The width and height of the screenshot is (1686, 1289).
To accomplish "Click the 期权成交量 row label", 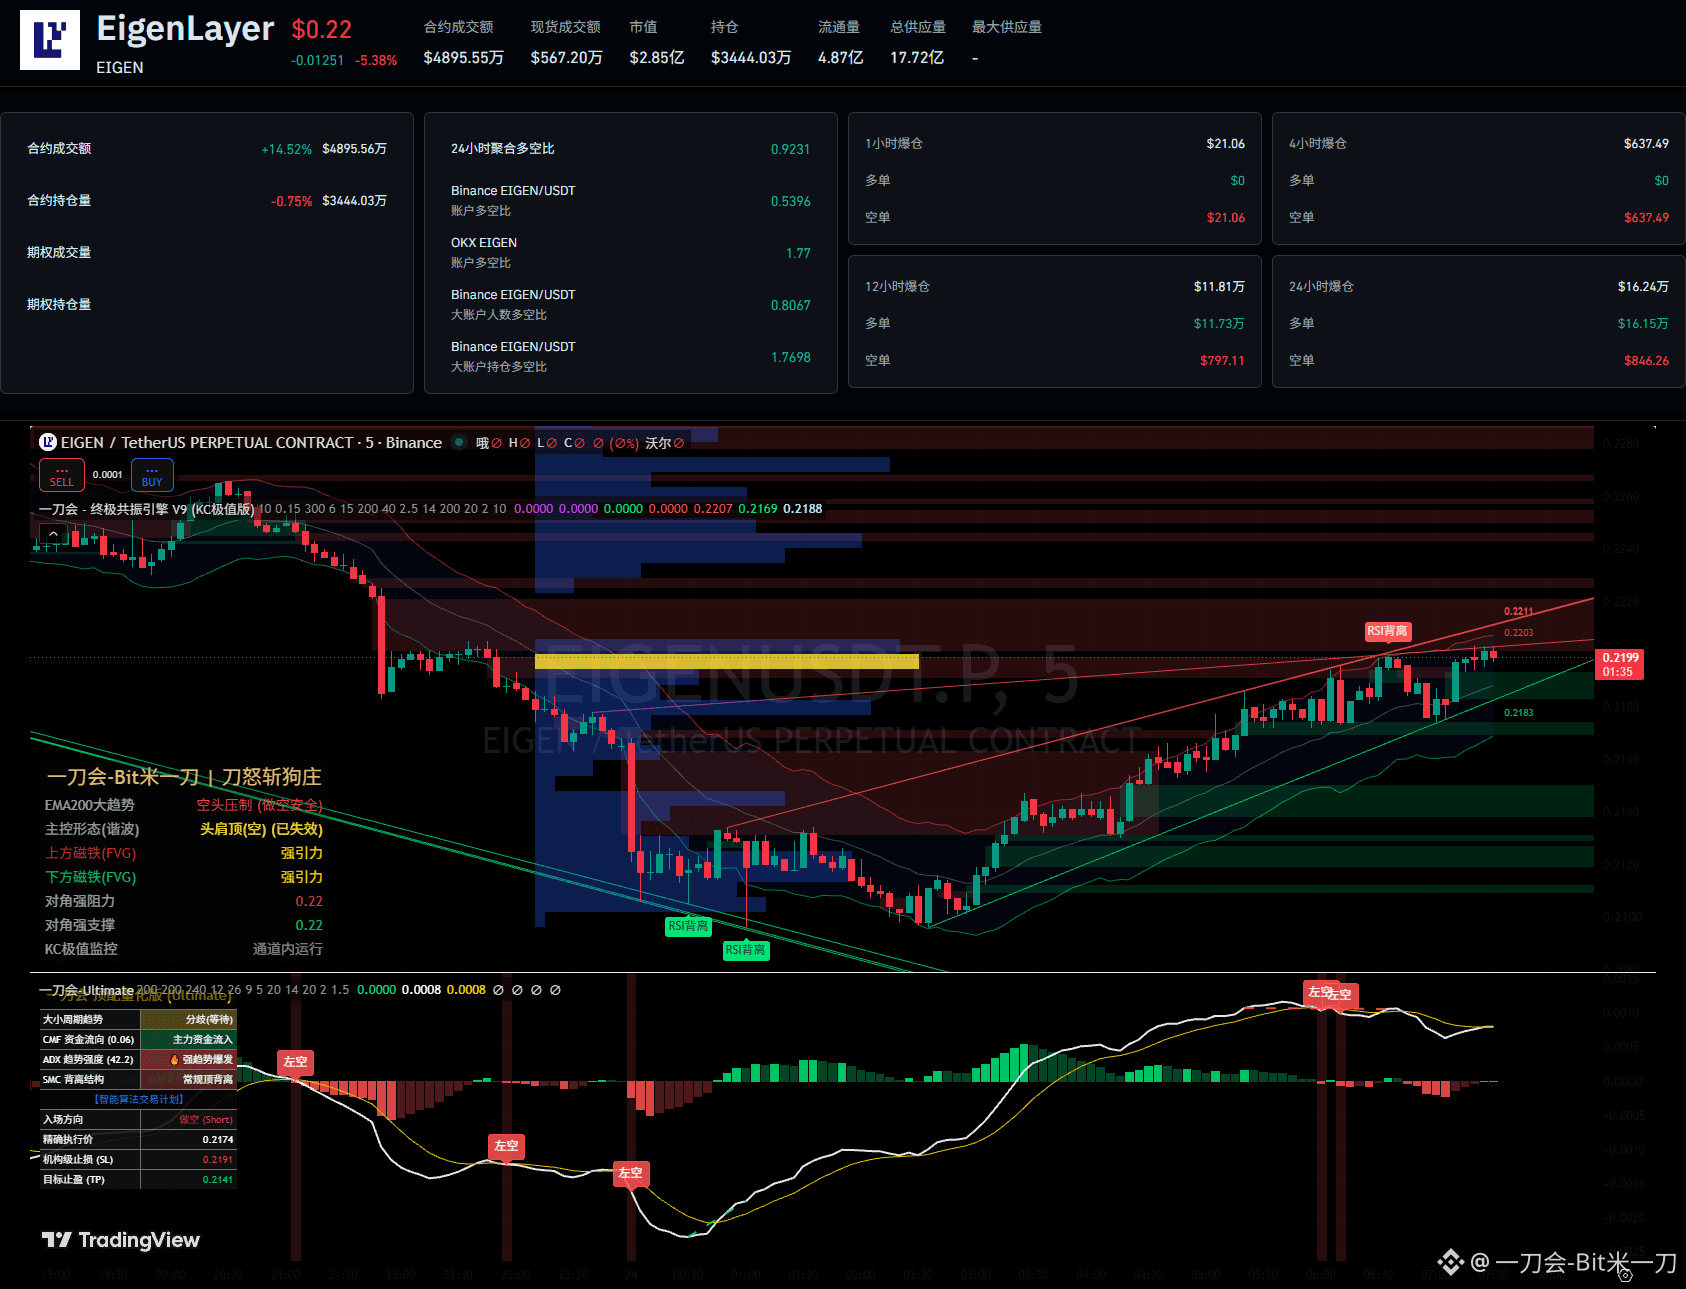I will pyautogui.click(x=59, y=252).
